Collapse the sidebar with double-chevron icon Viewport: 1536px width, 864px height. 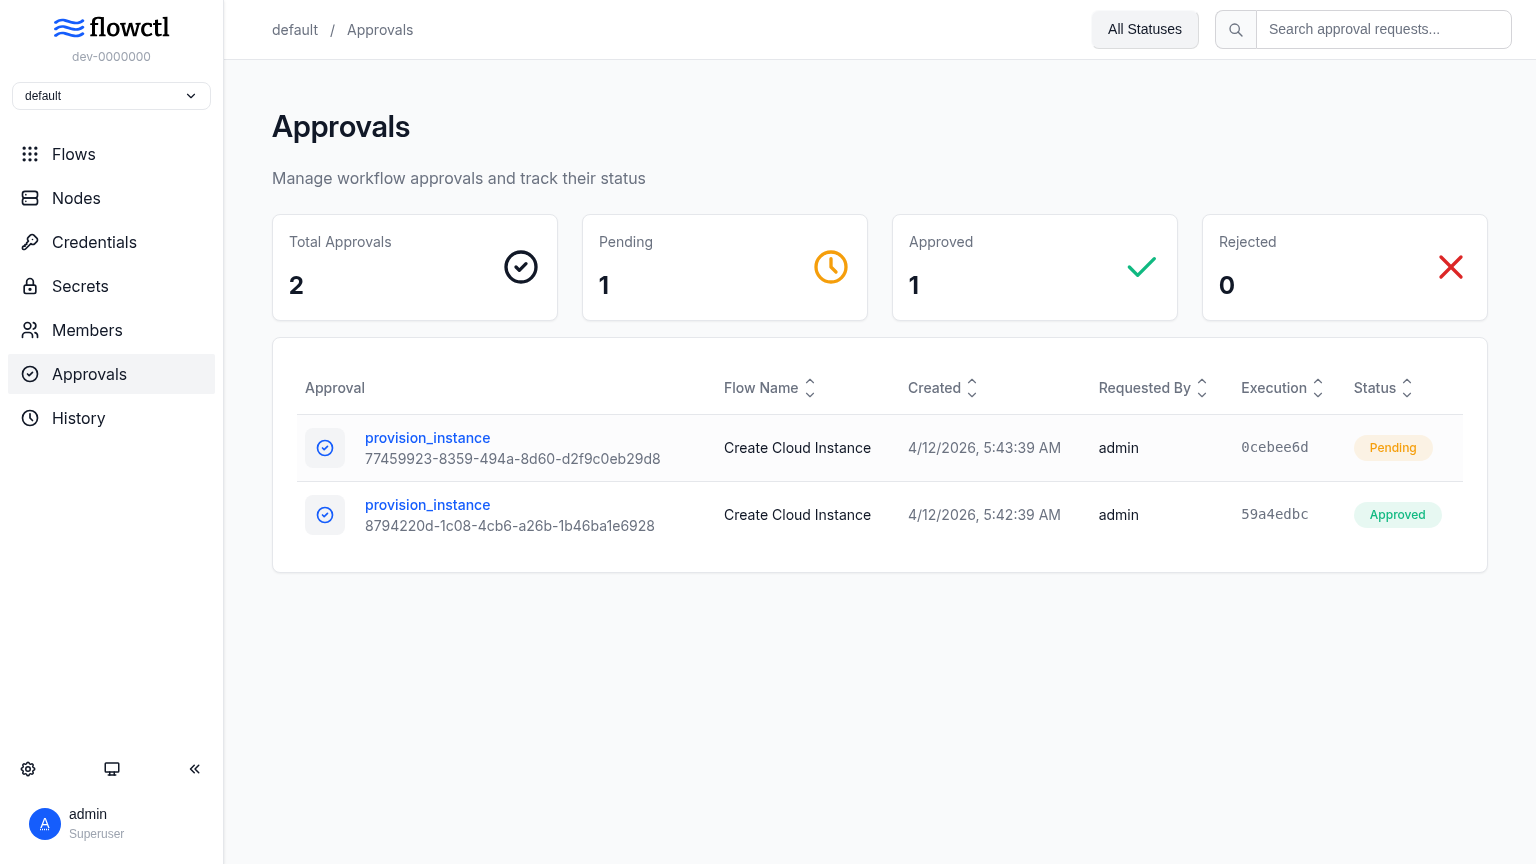195,769
